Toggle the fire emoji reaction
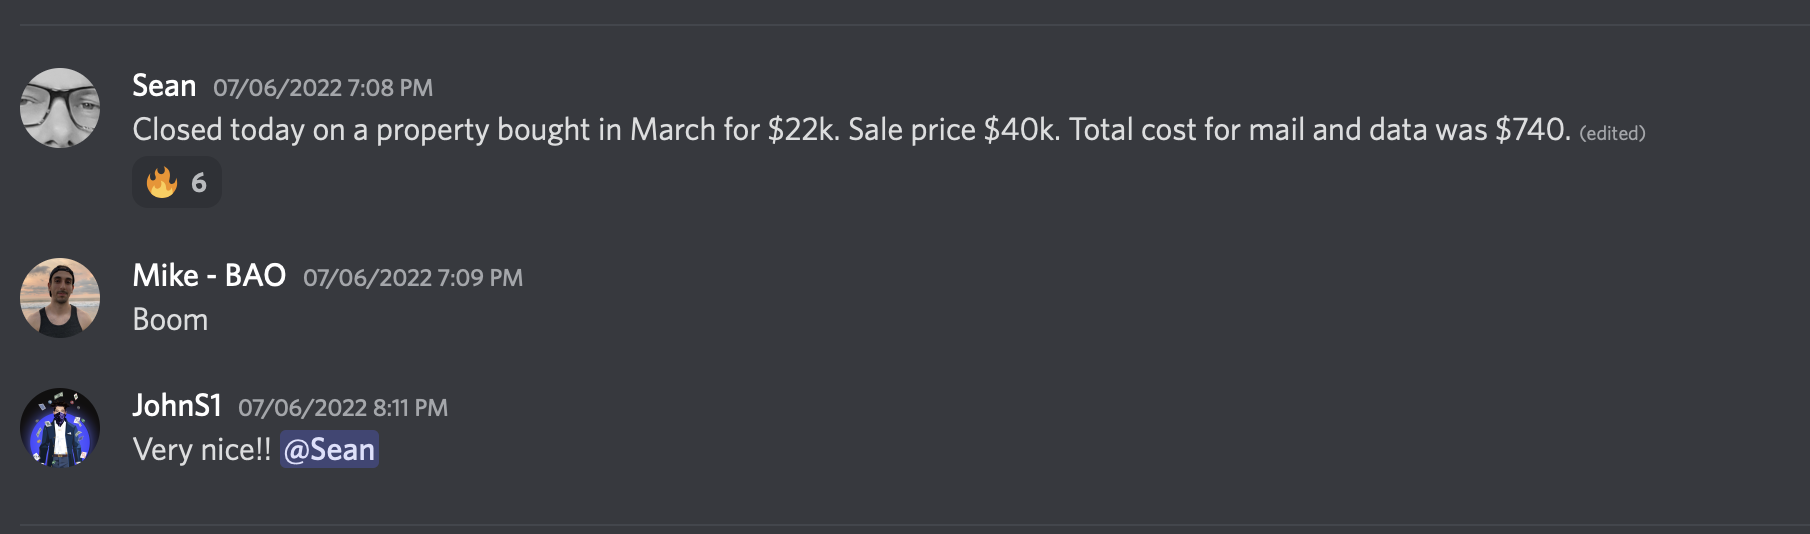This screenshot has width=1810, height=534. [x=162, y=182]
